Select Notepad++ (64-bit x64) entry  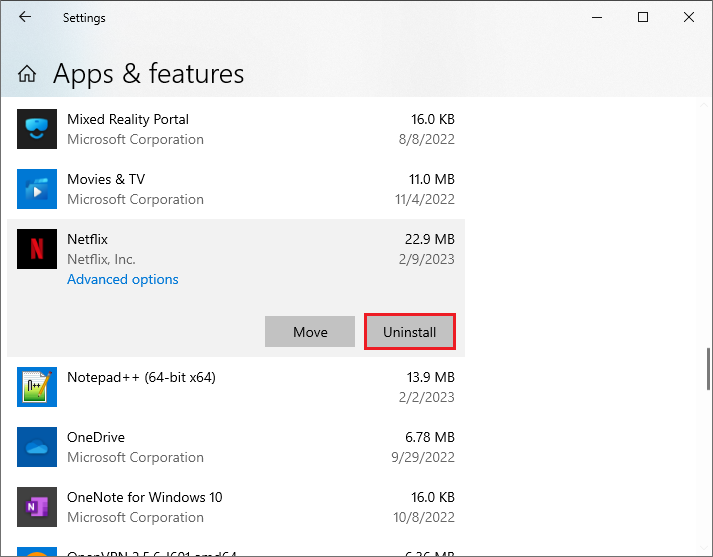point(141,377)
